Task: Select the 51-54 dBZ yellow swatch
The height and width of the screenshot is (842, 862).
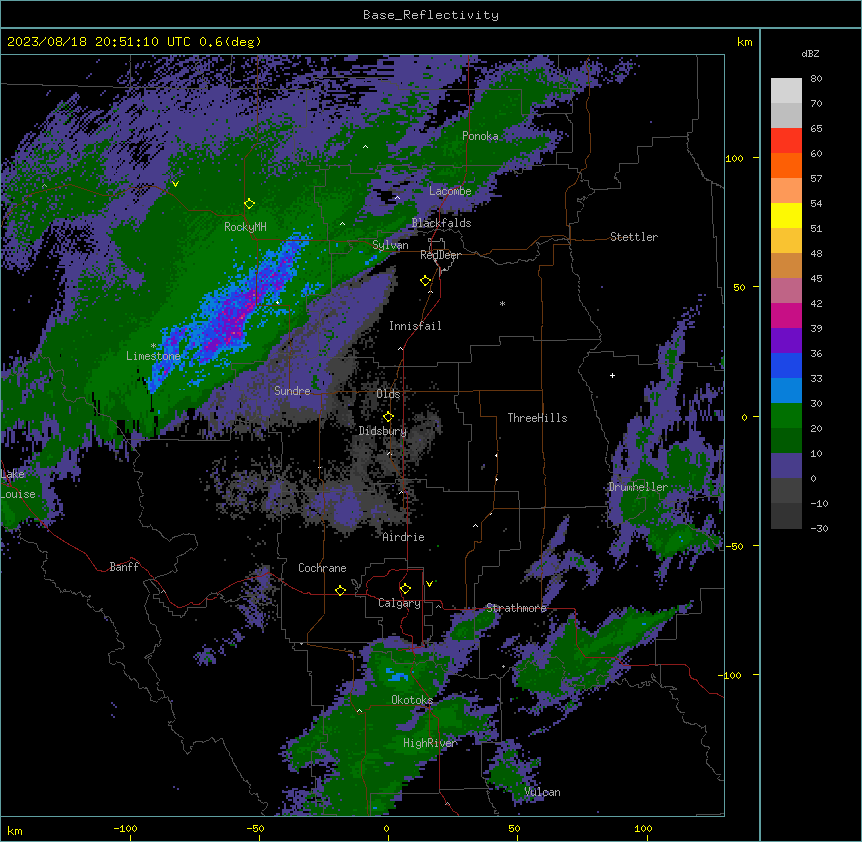Action: [786, 215]
